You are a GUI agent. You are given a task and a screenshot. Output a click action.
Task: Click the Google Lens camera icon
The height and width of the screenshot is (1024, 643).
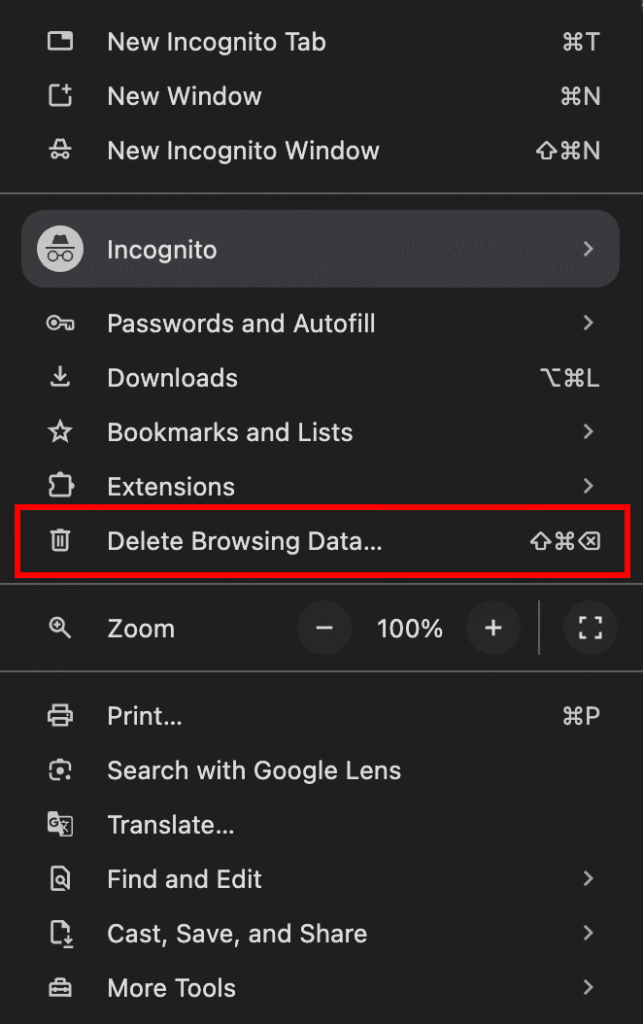pyautogui.click(x=60, y=770)
